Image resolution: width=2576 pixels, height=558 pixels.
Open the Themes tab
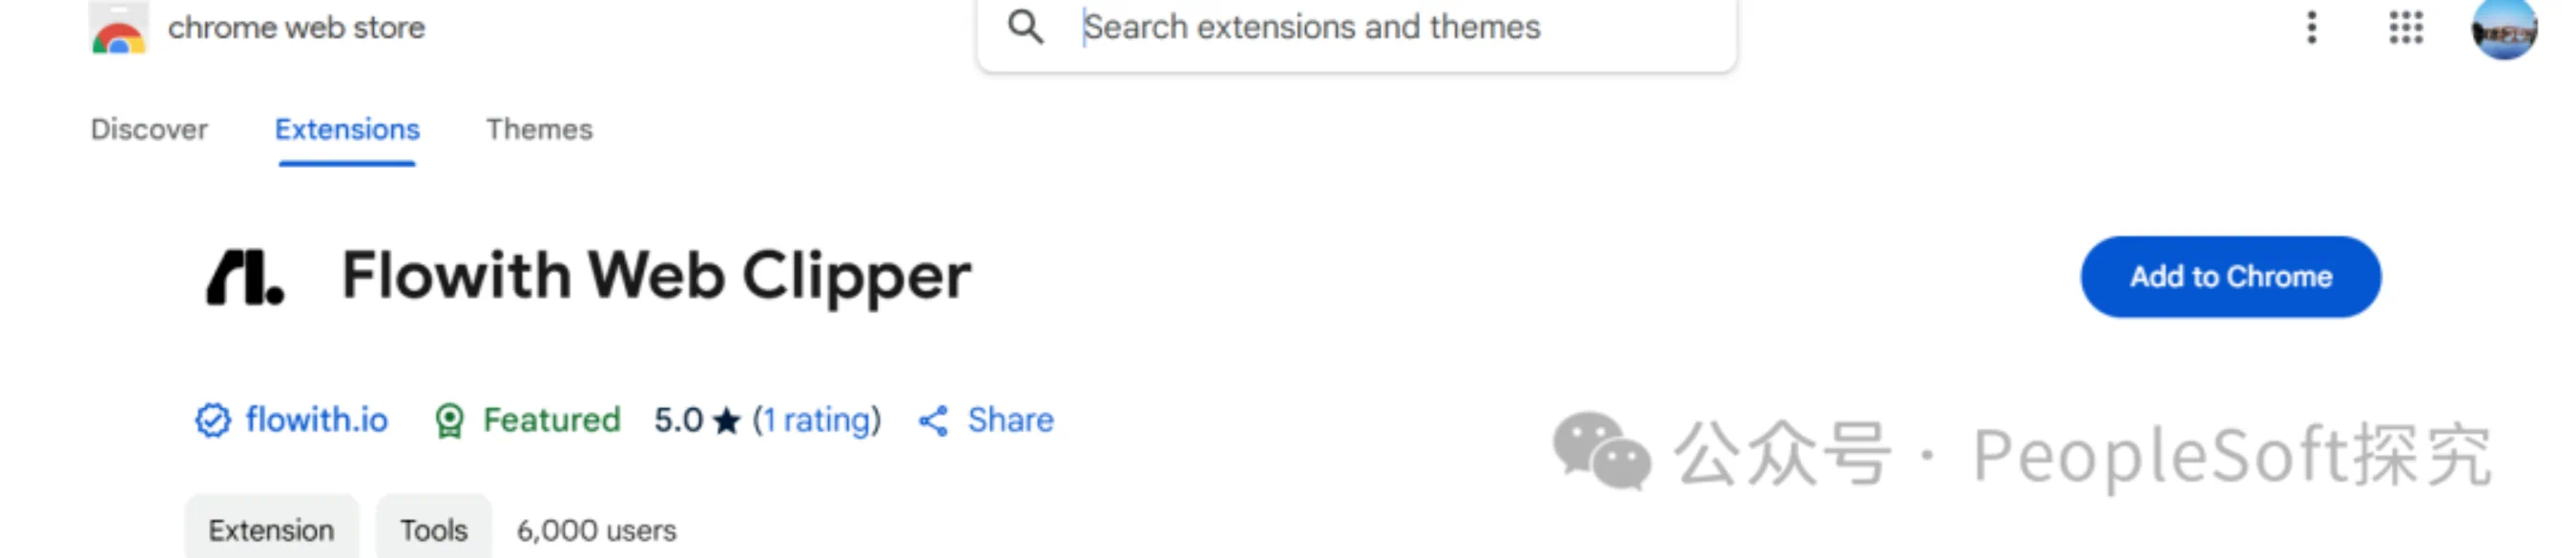(x=539, y=130)
